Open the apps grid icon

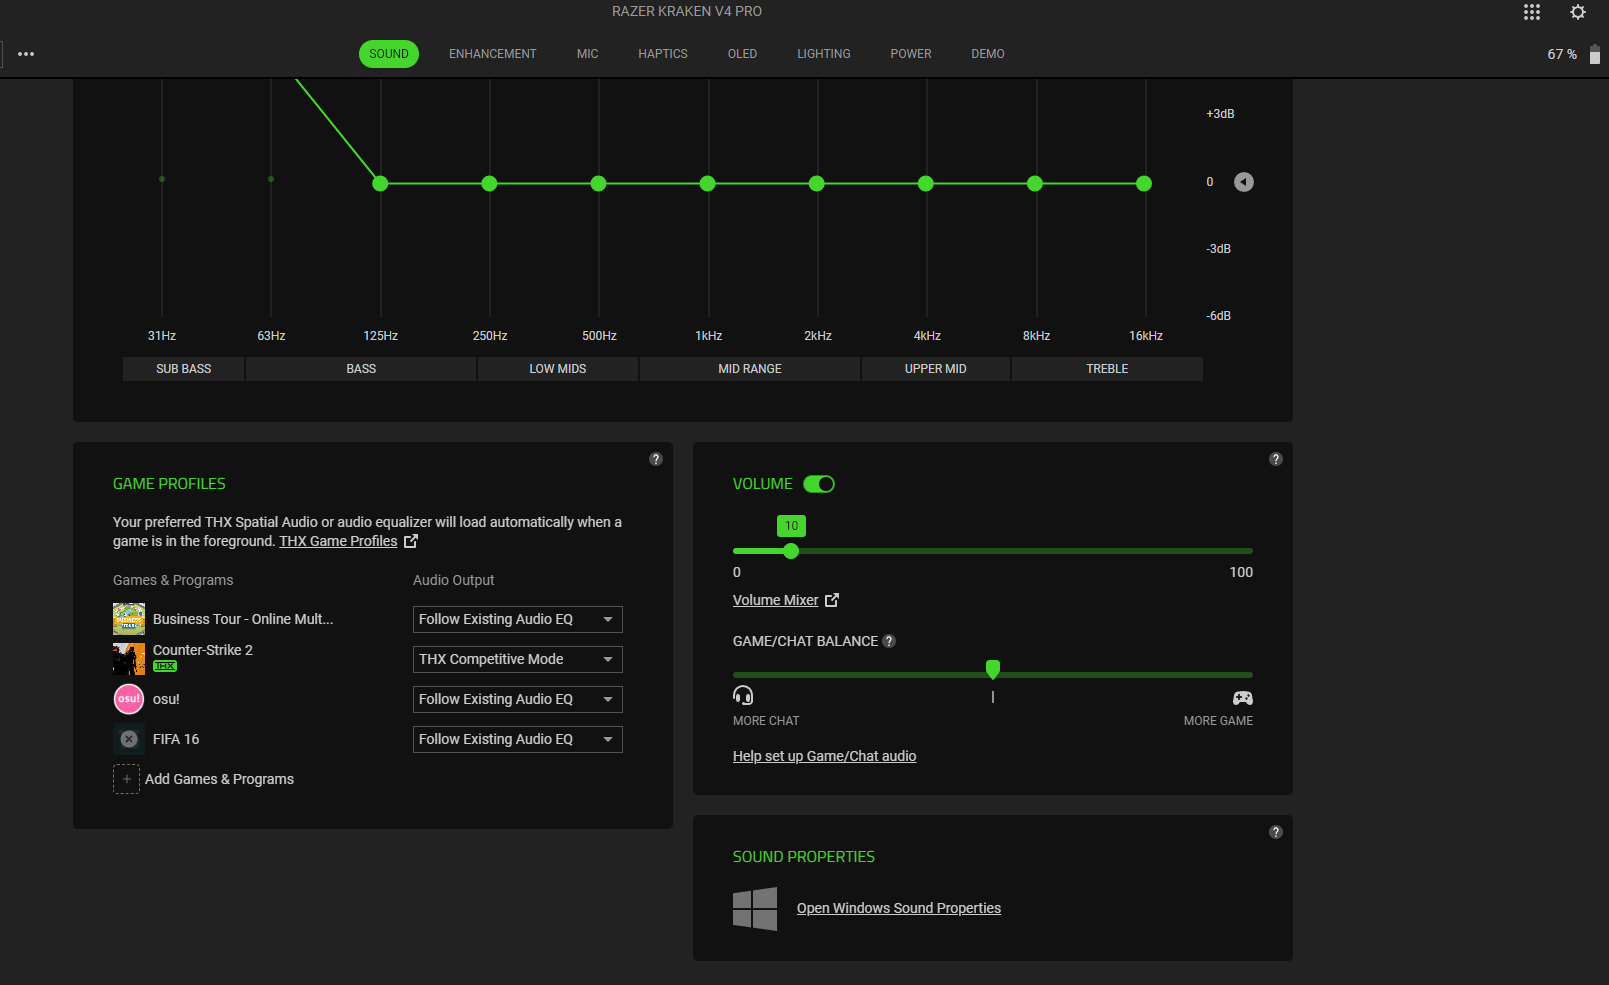[1532, 12]
